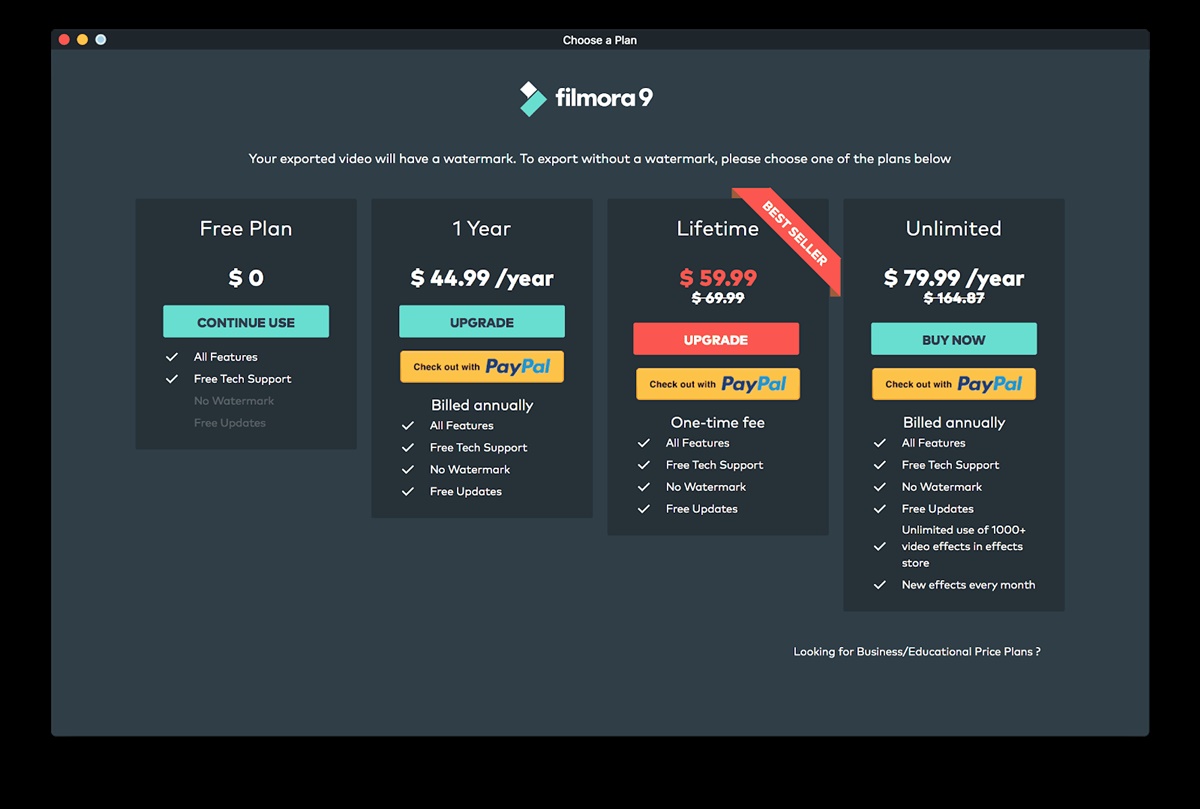Click Buy Now for Unlimited plan
Screen dimensions: 1200x809
tap(953, 339)
